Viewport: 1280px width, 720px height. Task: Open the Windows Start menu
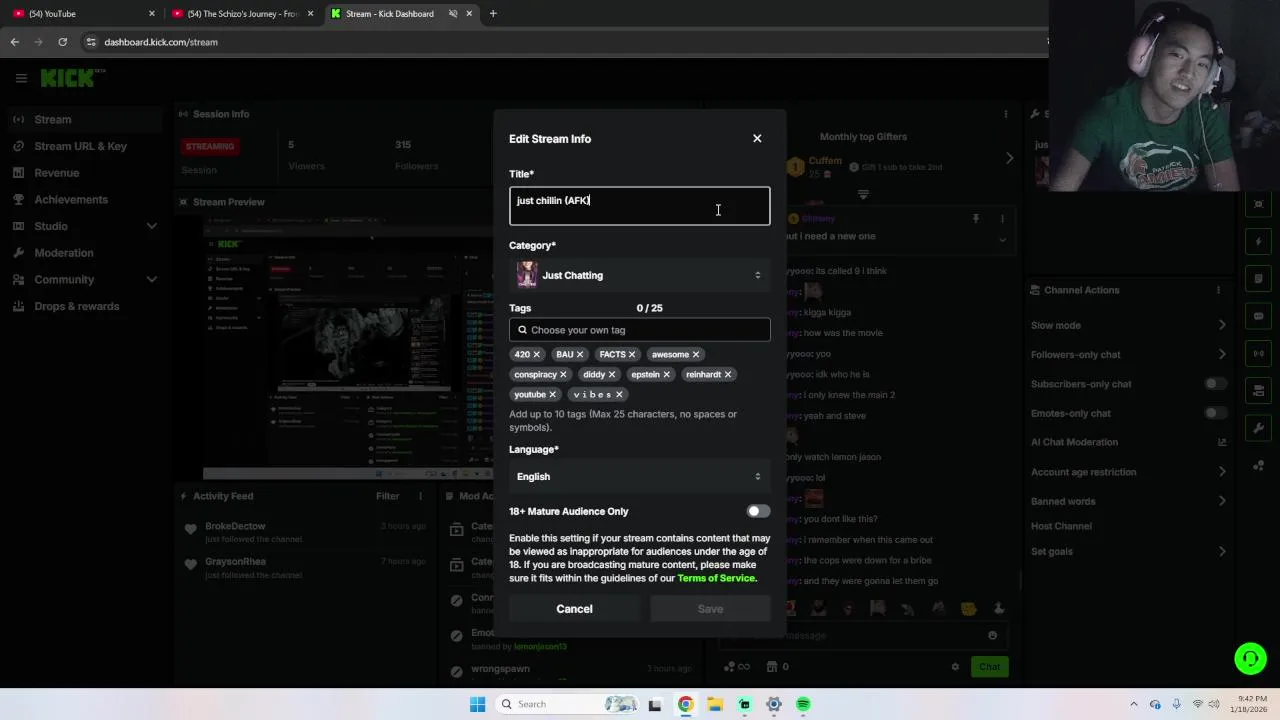tap(477, 704)
